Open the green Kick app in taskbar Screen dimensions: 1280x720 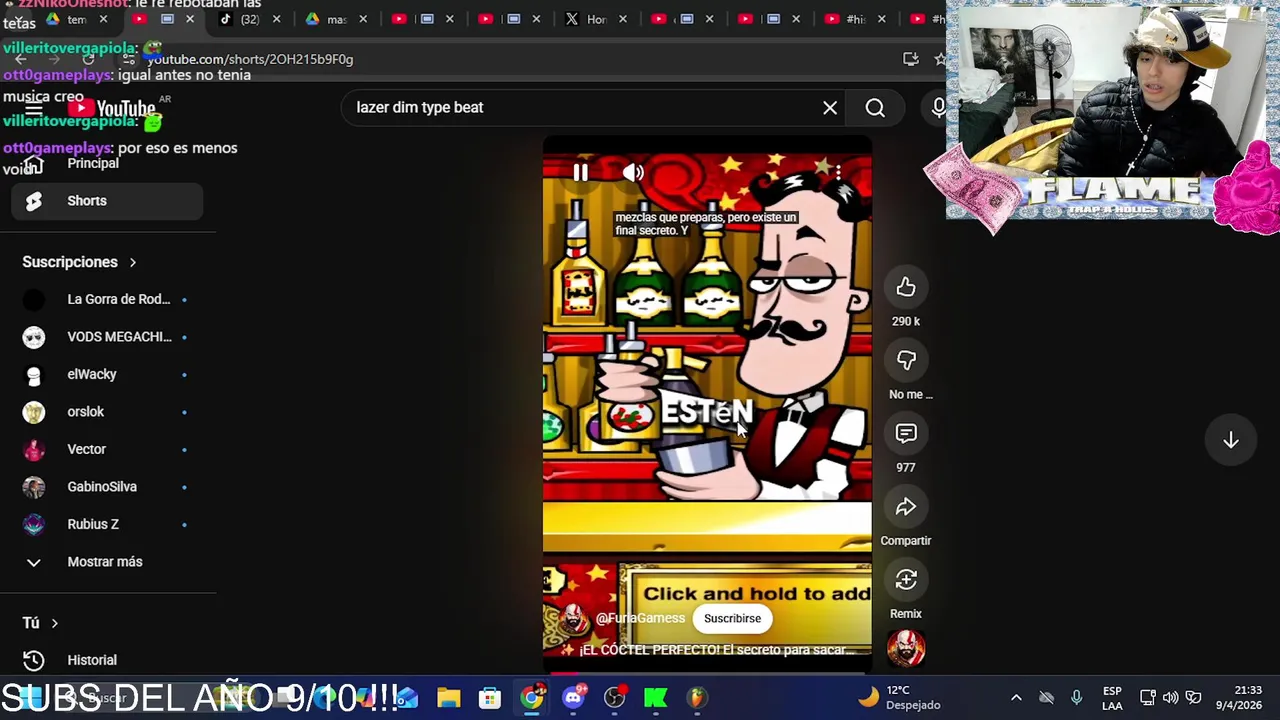pos(656,698)
